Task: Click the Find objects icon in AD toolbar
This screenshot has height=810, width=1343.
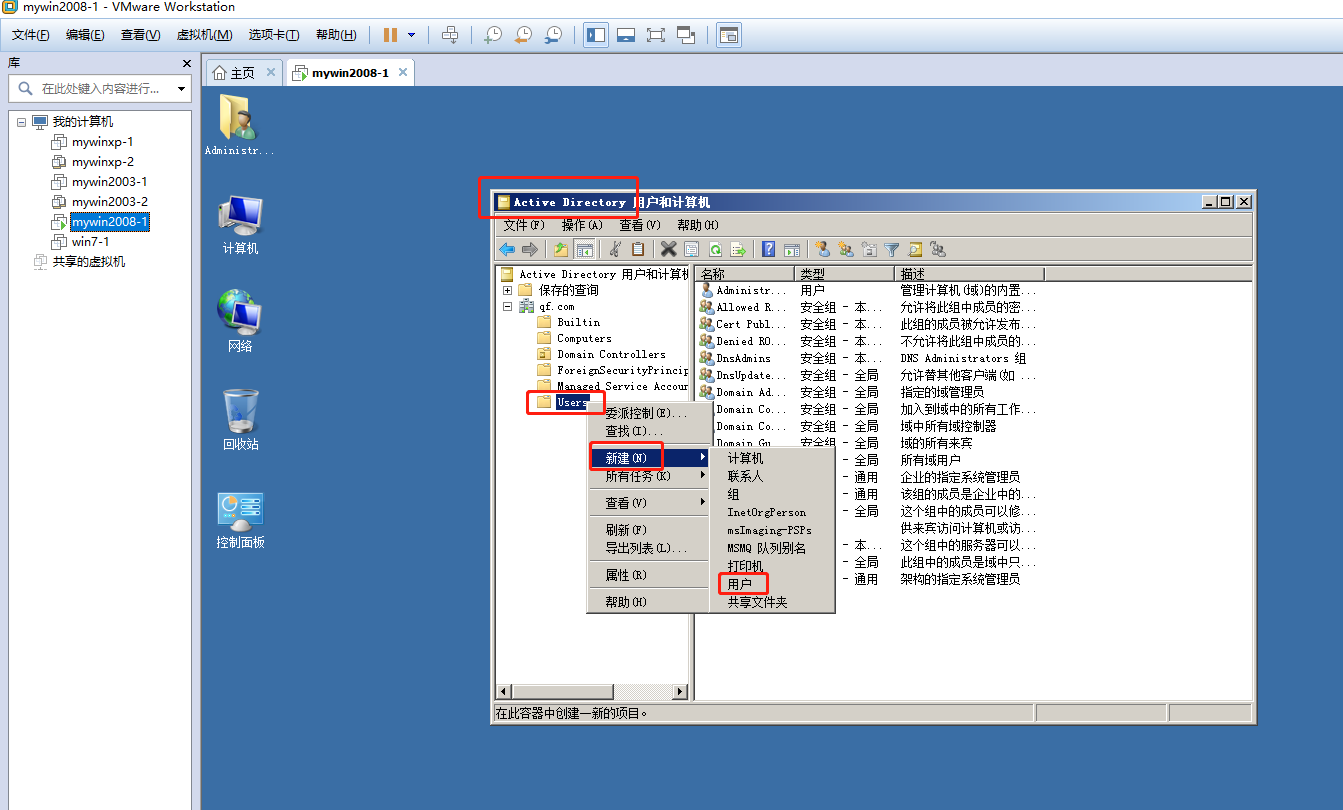Action: coord(914,249)
